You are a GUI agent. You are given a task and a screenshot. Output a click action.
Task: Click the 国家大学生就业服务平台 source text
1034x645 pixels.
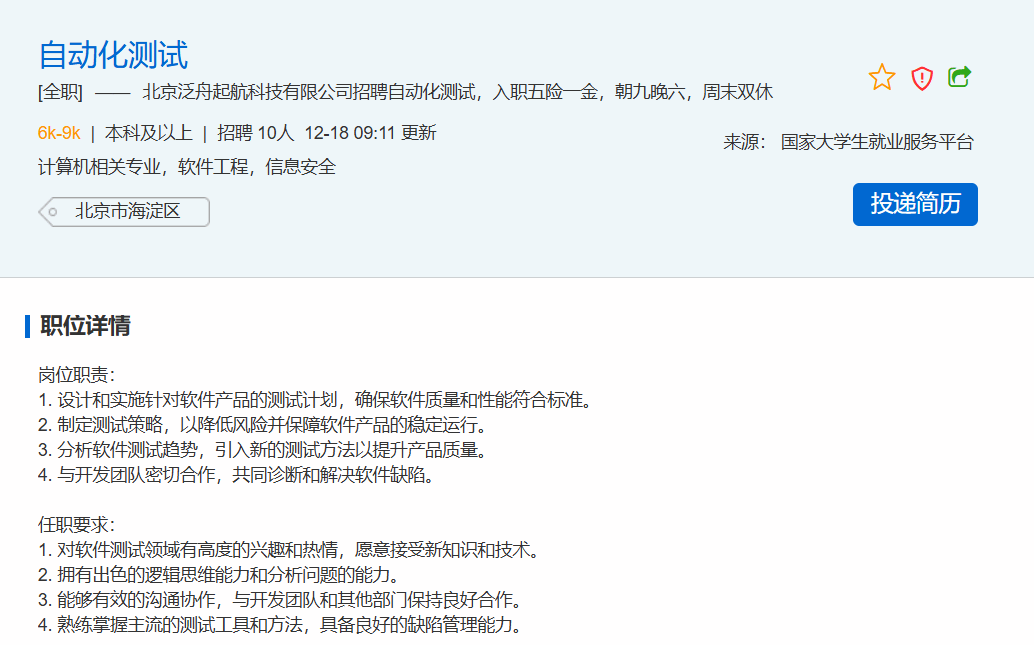(x=877, y=142)
